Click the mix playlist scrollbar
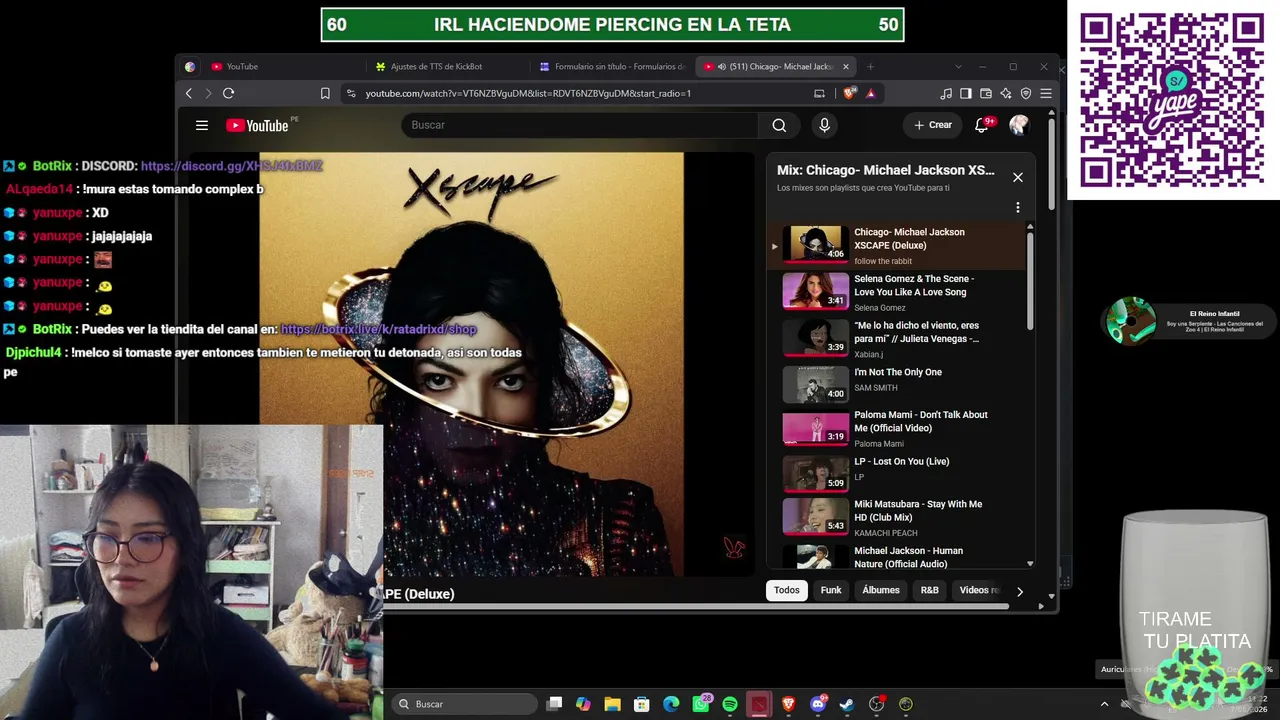 [x=1030, y=280]
